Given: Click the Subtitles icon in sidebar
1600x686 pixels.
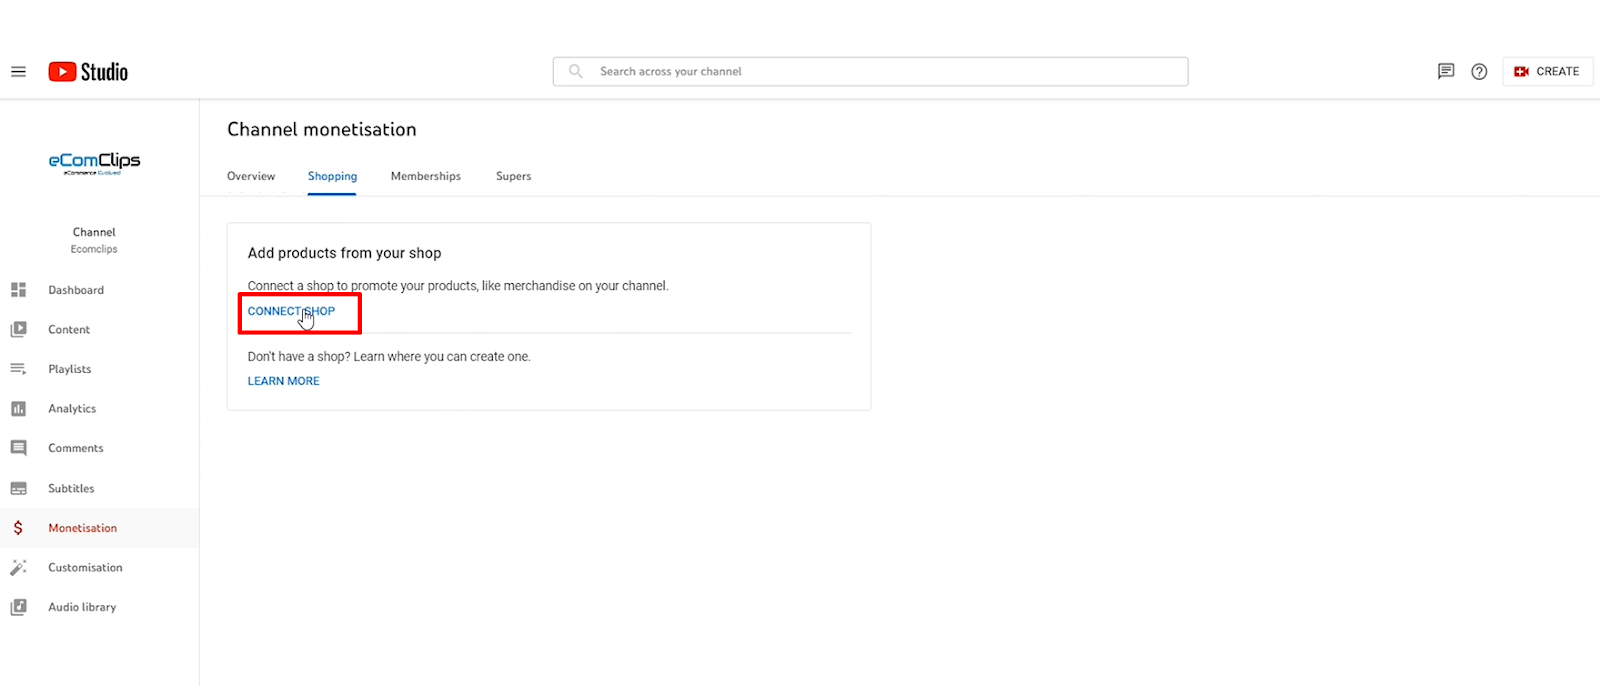Looking at the screenshot, I should [x=18, y=488].
